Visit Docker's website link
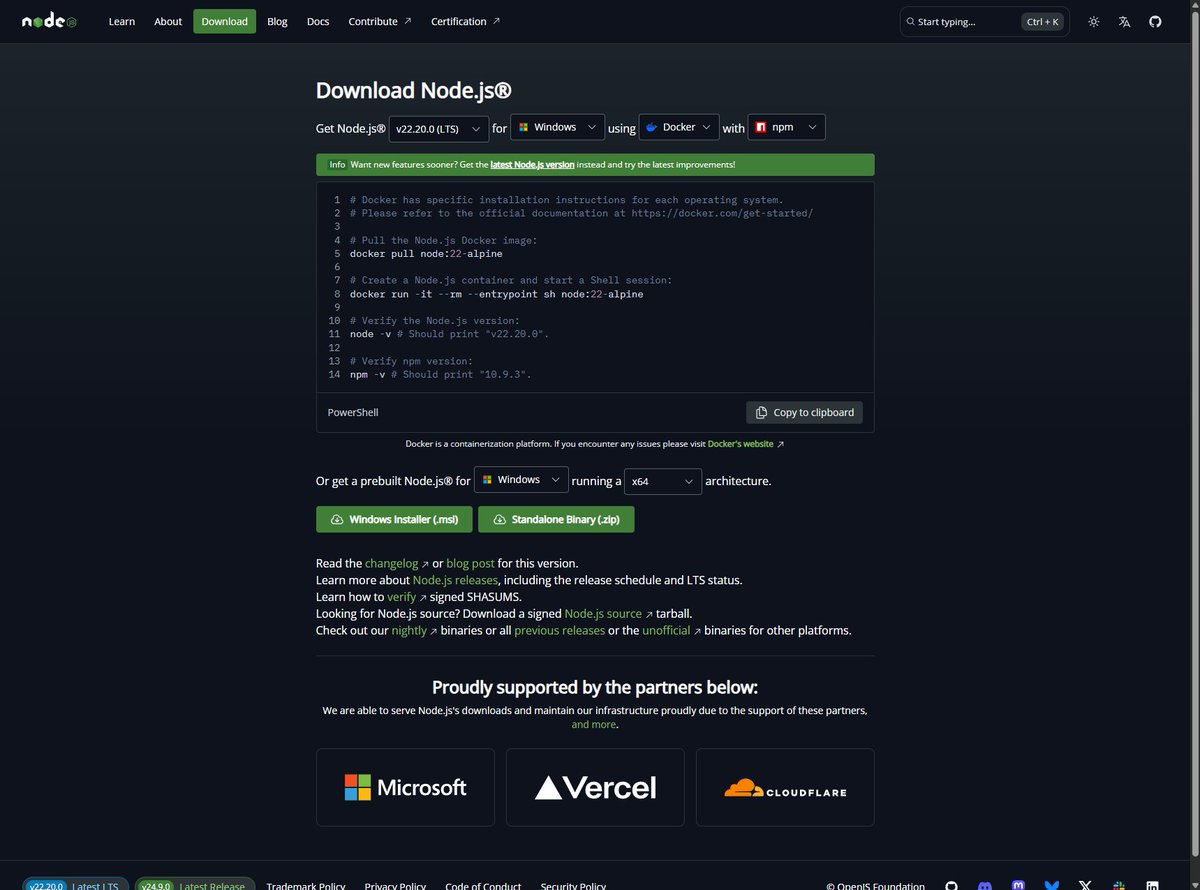The width and height of the screenshot is (1200, 890). [746, 443]
